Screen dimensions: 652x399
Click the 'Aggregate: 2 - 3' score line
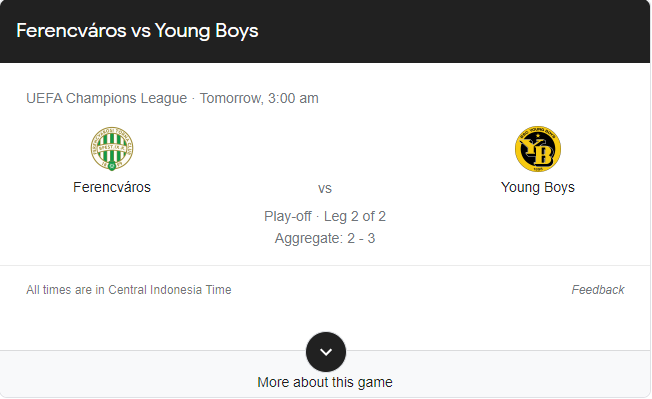point(325,238)
